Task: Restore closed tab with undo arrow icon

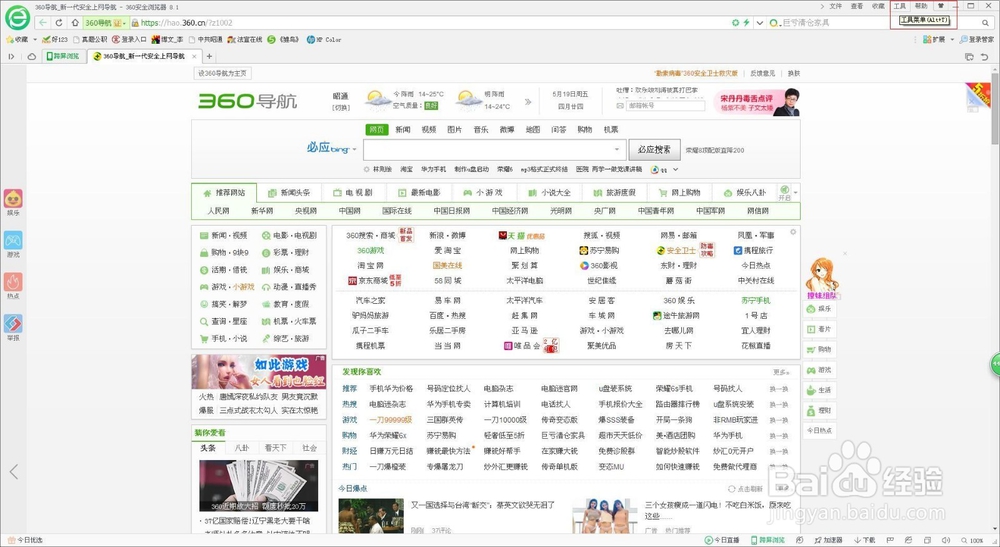Action: 985,57
